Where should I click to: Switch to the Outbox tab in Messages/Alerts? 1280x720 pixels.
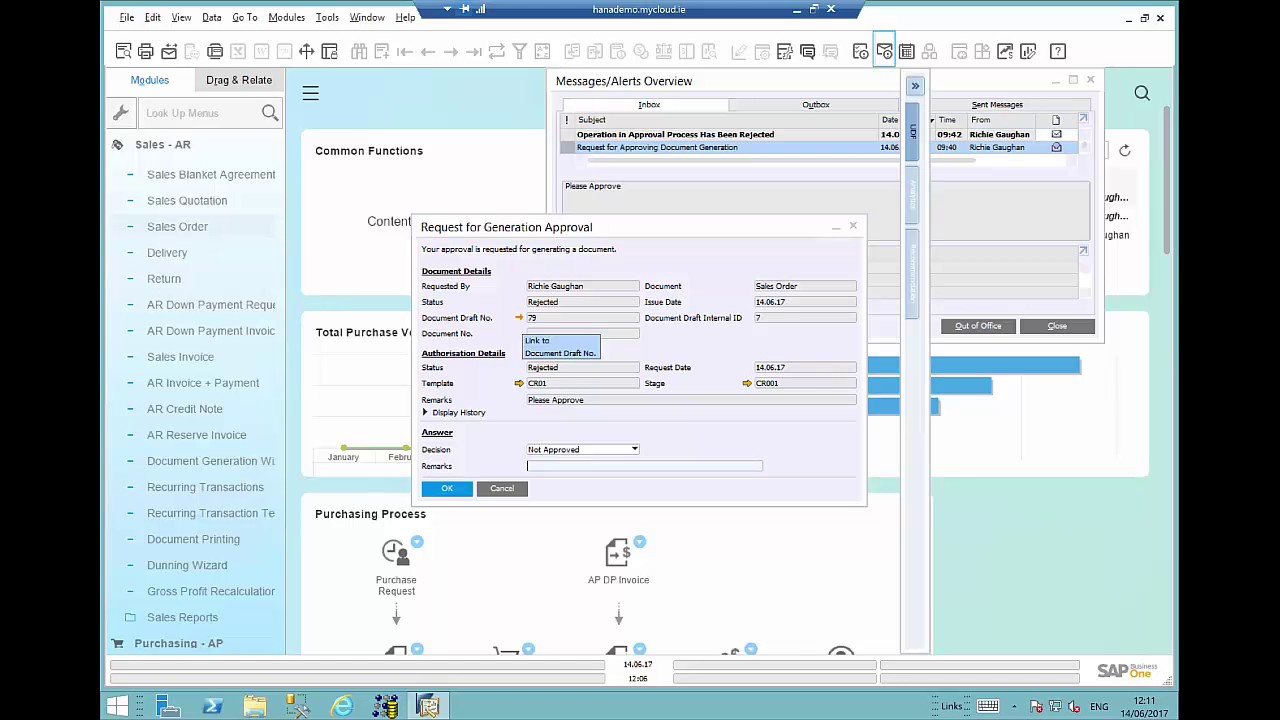point(815,104)
